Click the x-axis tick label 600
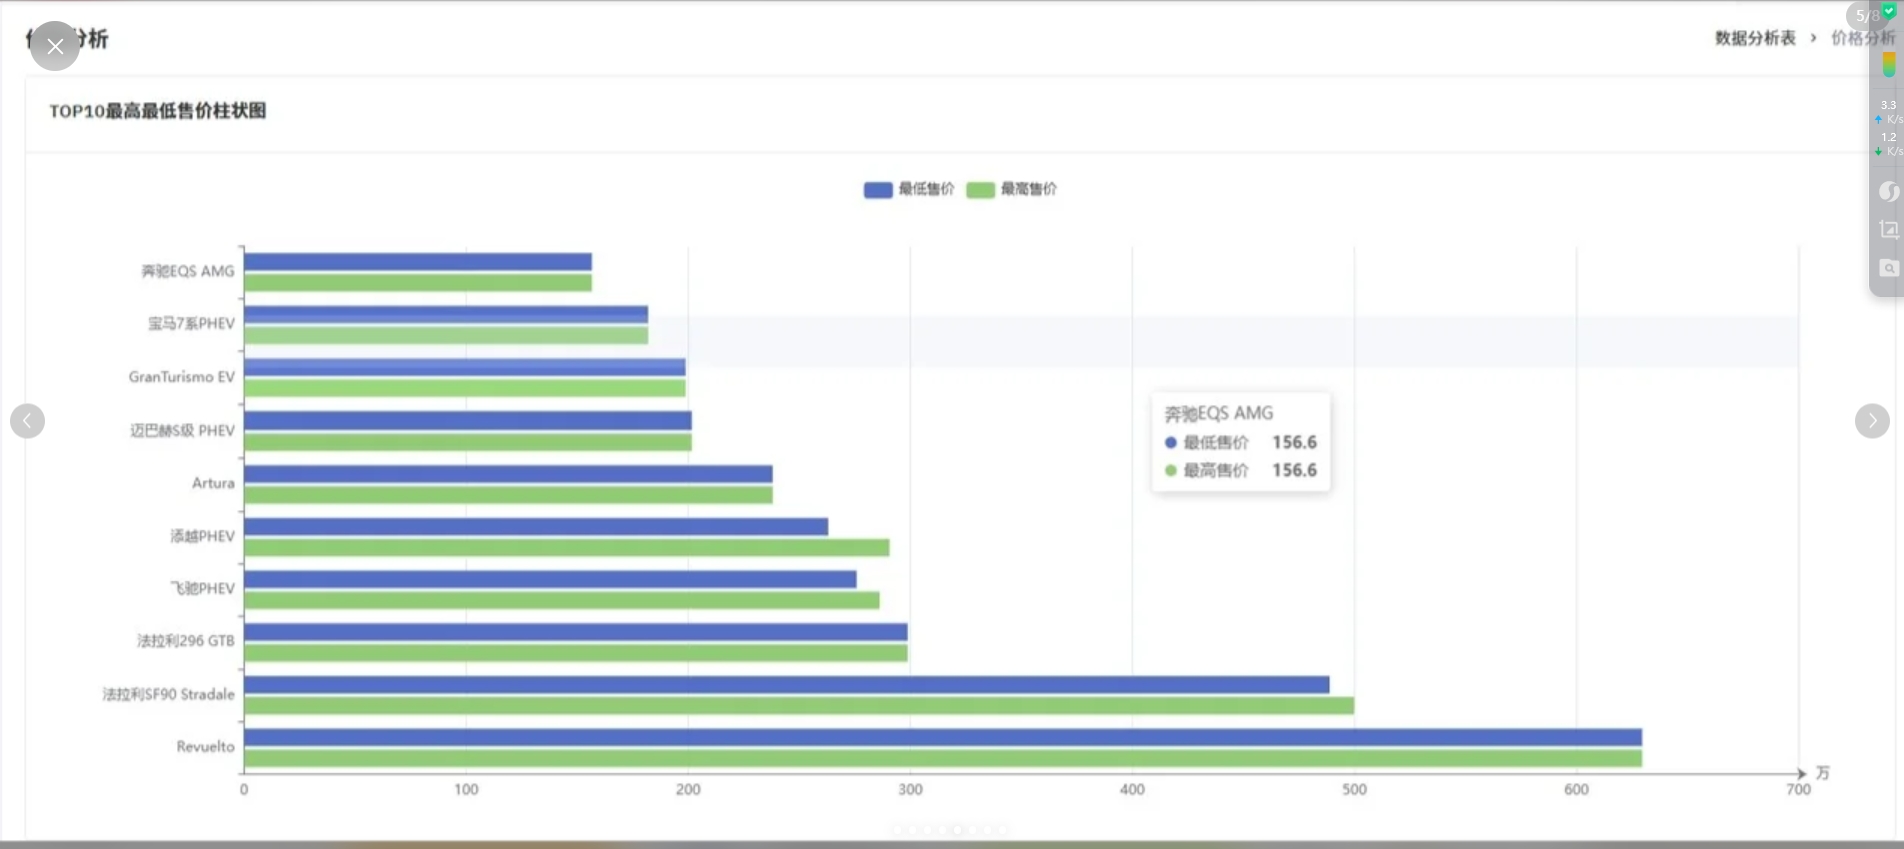 tap(1576, 790)
